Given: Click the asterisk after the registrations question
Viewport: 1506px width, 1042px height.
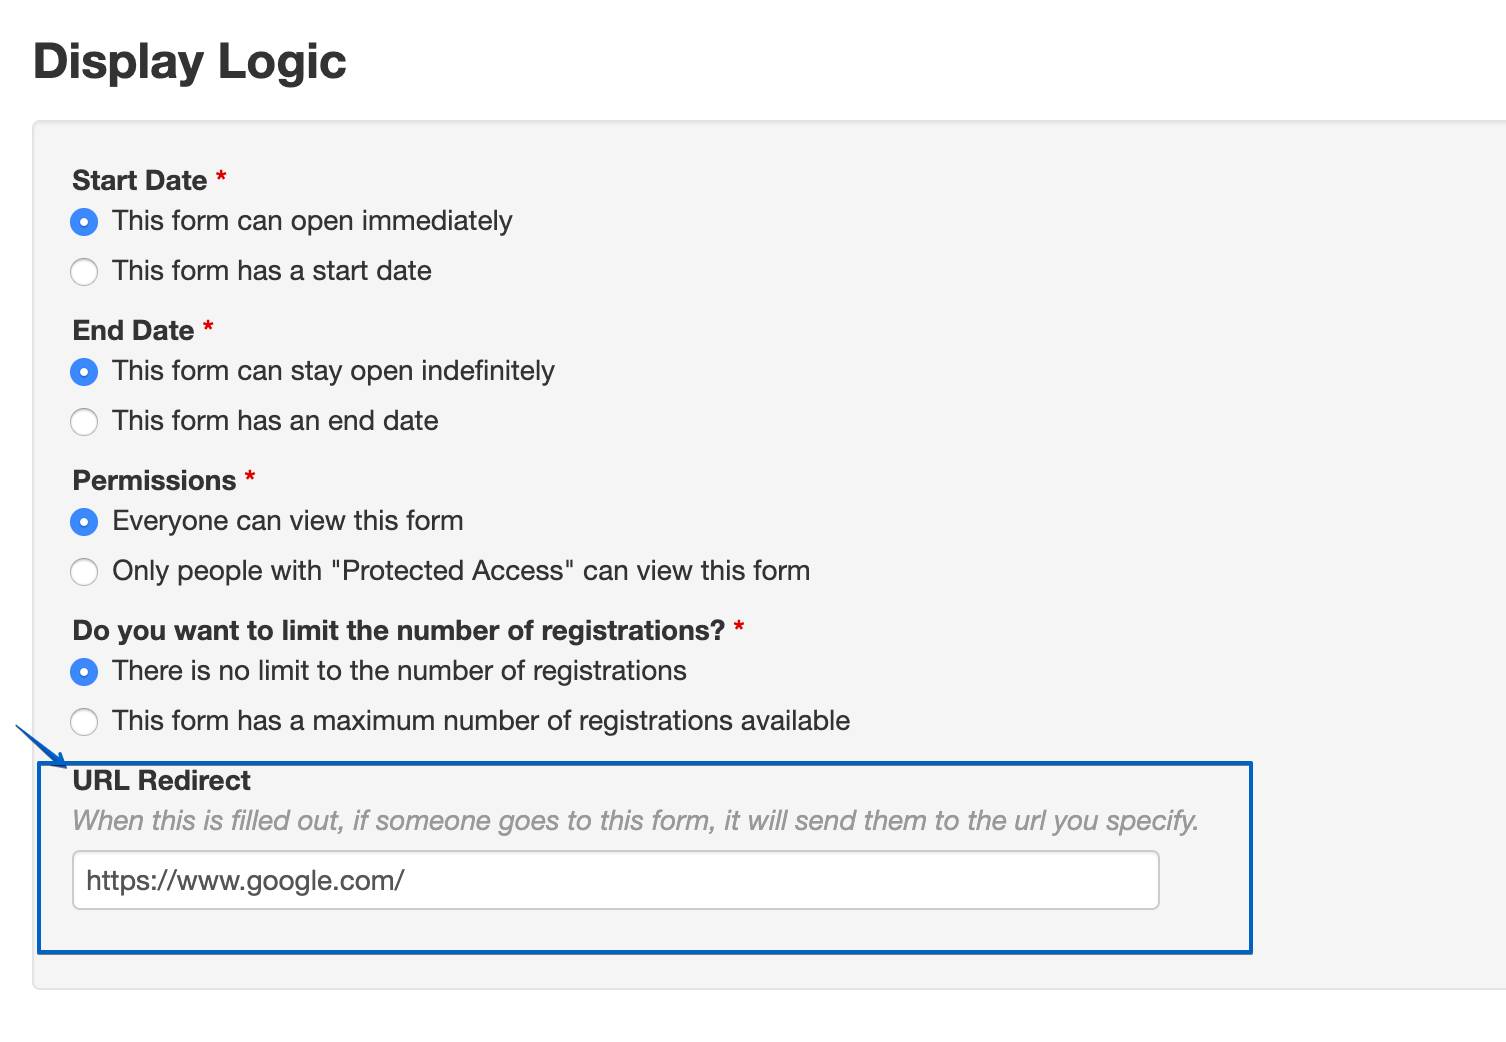Looking at the screenshot, I should point(739,627).
